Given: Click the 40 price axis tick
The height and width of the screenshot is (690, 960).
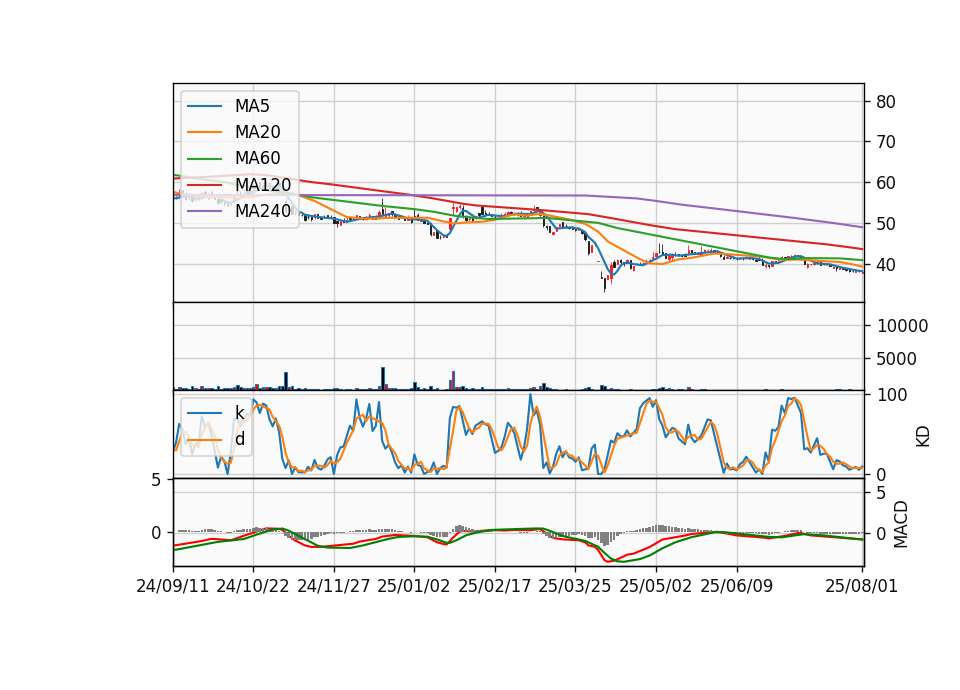Looking at the screenshot, I should click(x=886, y=265).
